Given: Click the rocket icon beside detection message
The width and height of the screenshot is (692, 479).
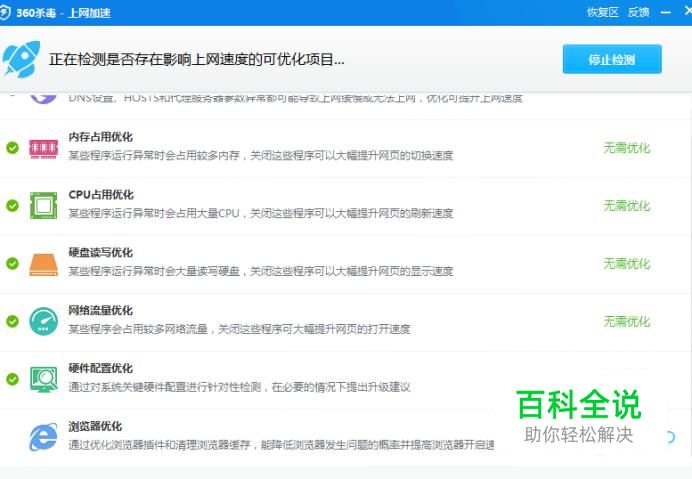Looking at the screenshot, I should tap(21, 59).
